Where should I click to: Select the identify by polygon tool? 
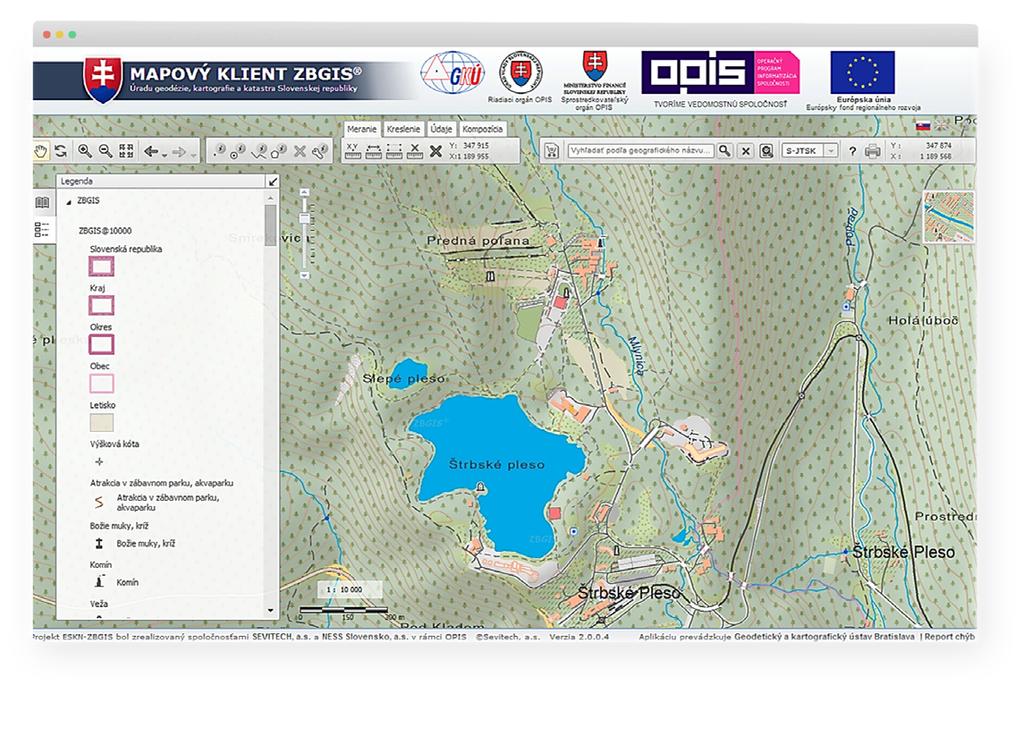278,151
